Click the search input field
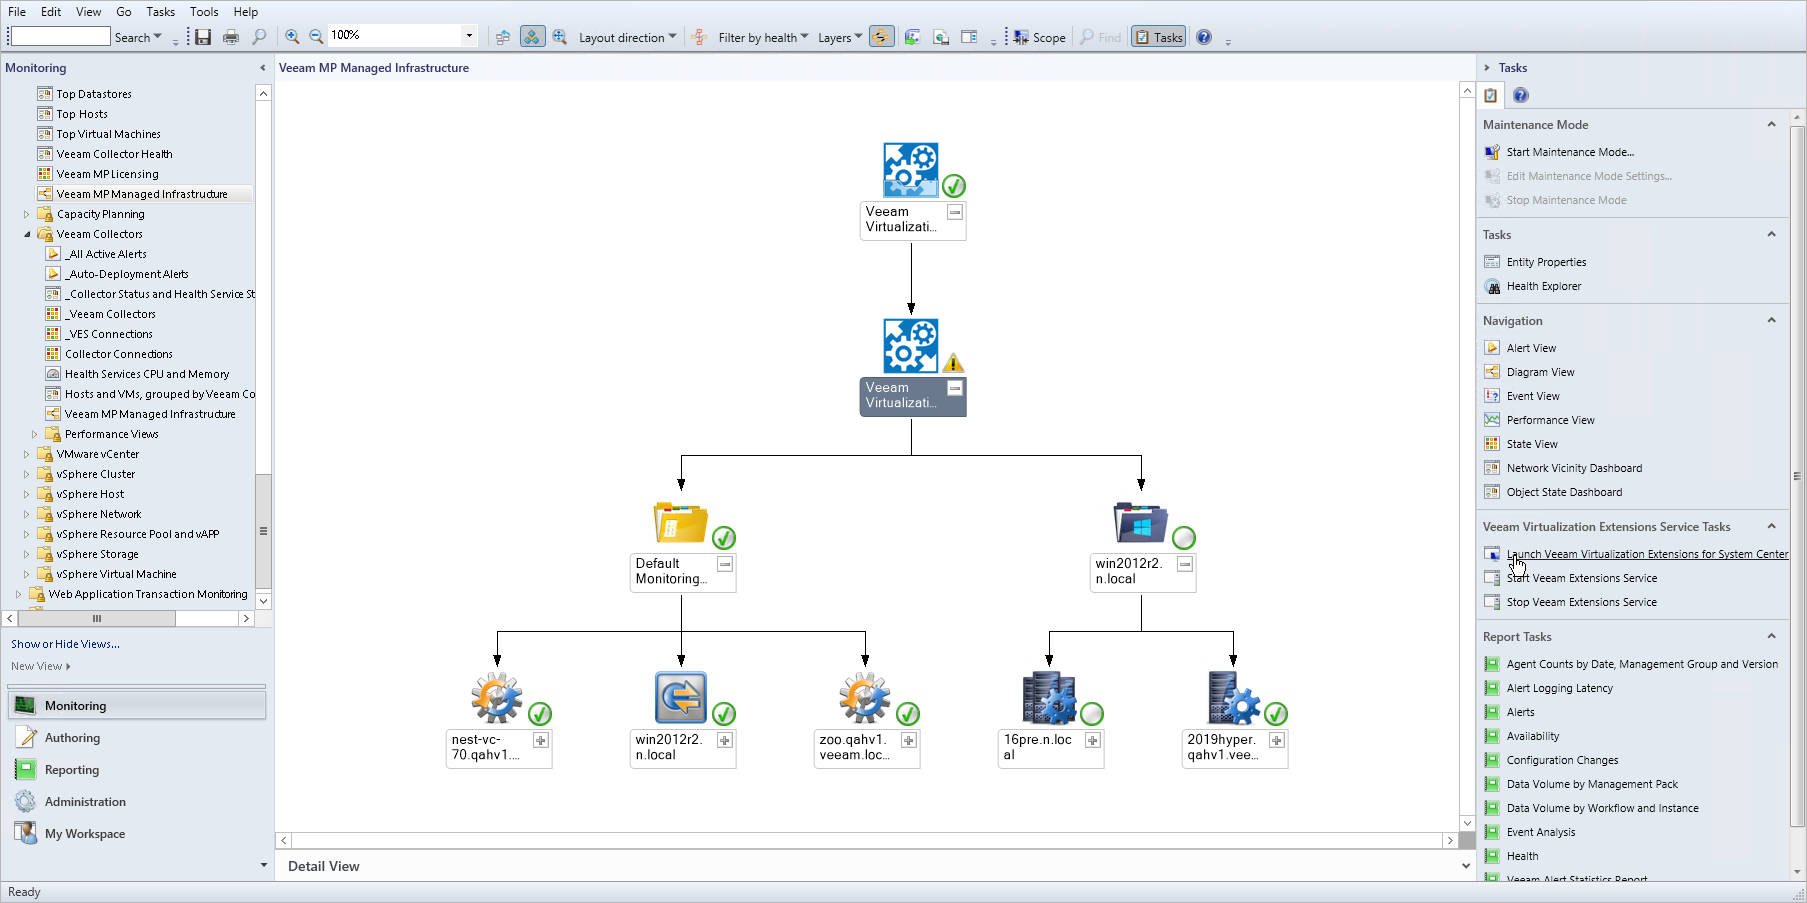This screenshot has height=903, width=1807. (61, 36)
